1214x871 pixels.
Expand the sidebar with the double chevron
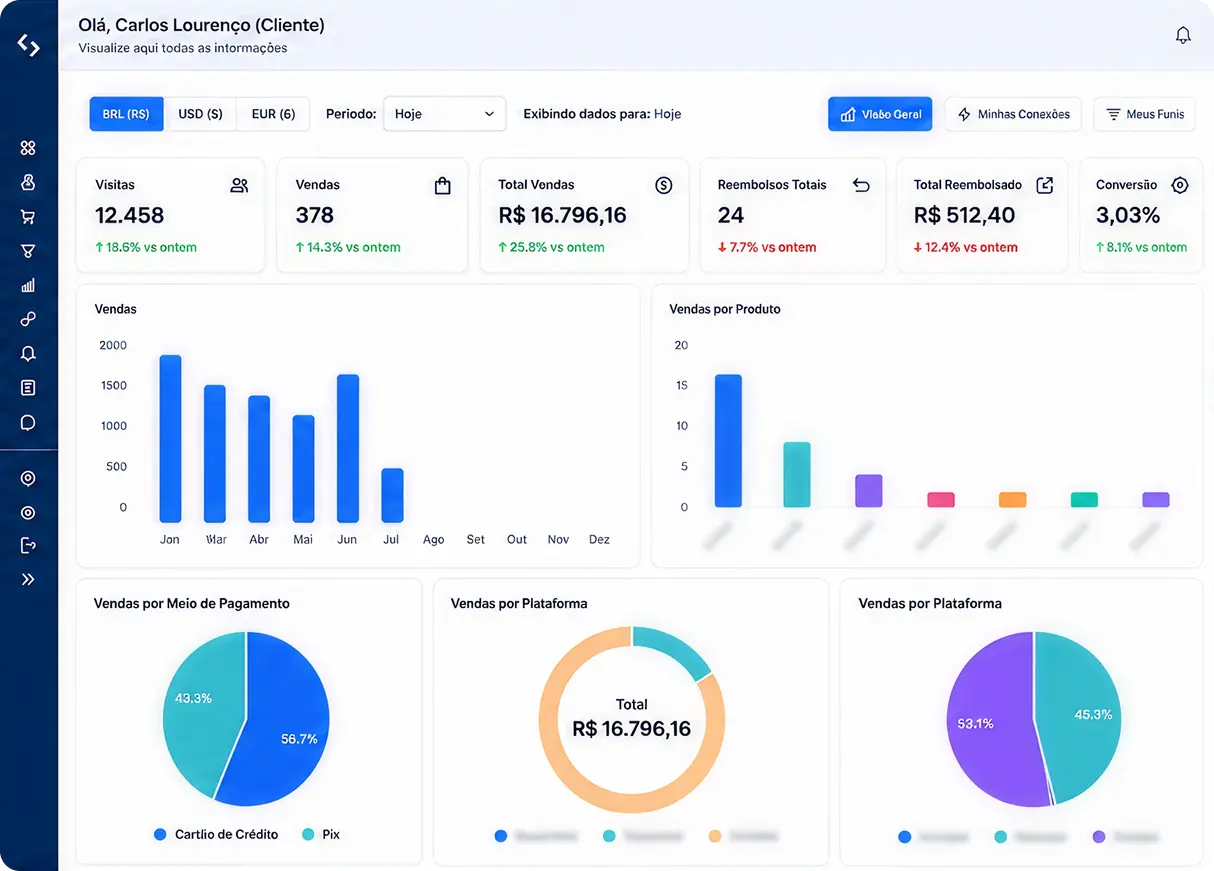28,579
